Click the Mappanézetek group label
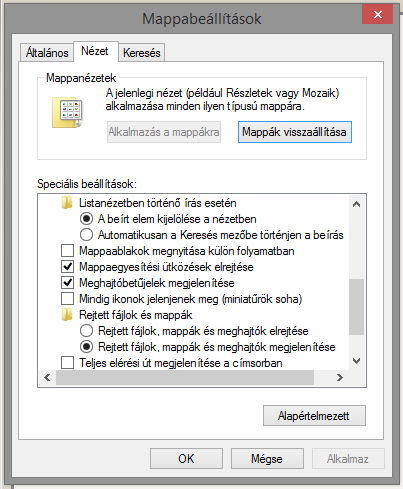This screenshot has width=403, height=489. pos(81,78)
